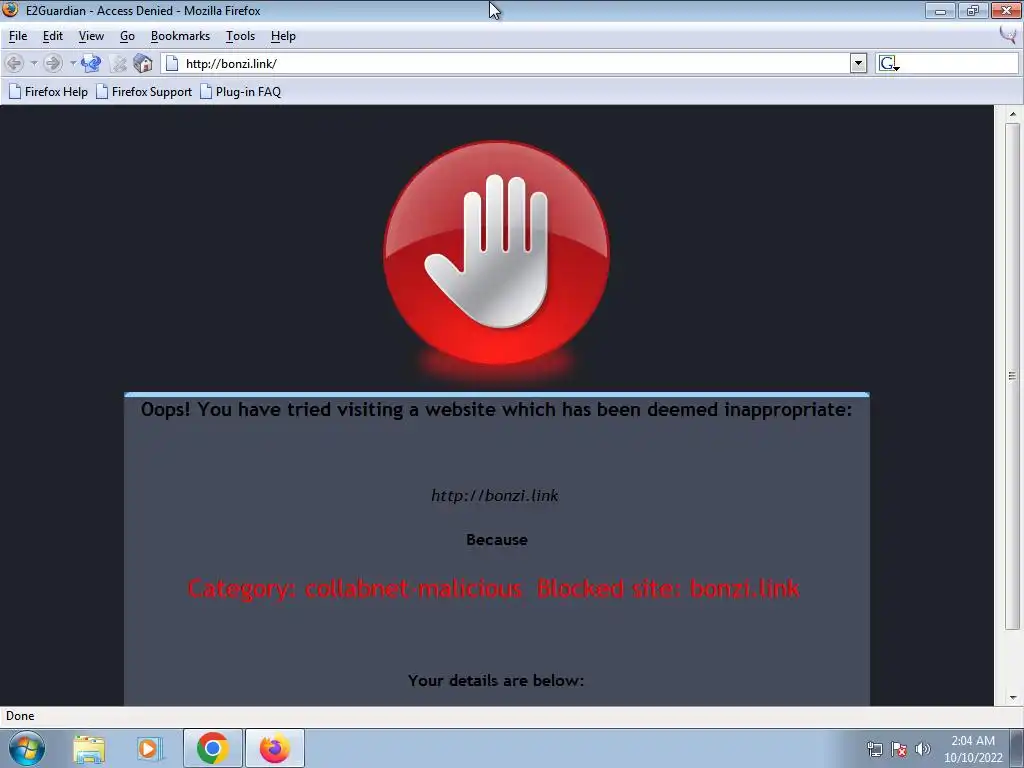Click the Firefox taskbar button

click(x=275, y=748)
